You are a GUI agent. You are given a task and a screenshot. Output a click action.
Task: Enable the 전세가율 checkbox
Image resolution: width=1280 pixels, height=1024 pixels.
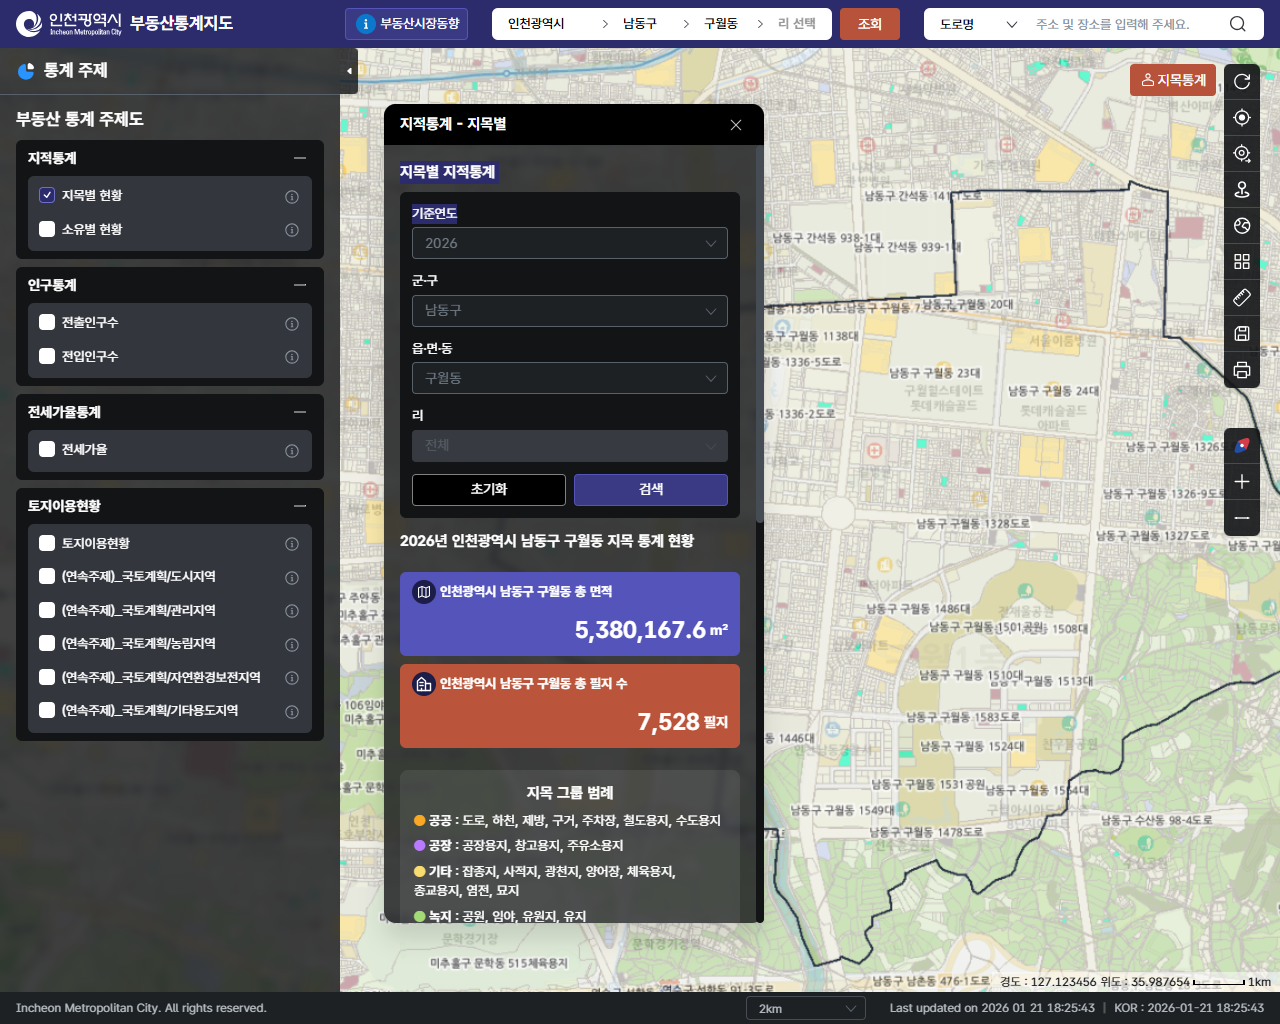point(47,449)
